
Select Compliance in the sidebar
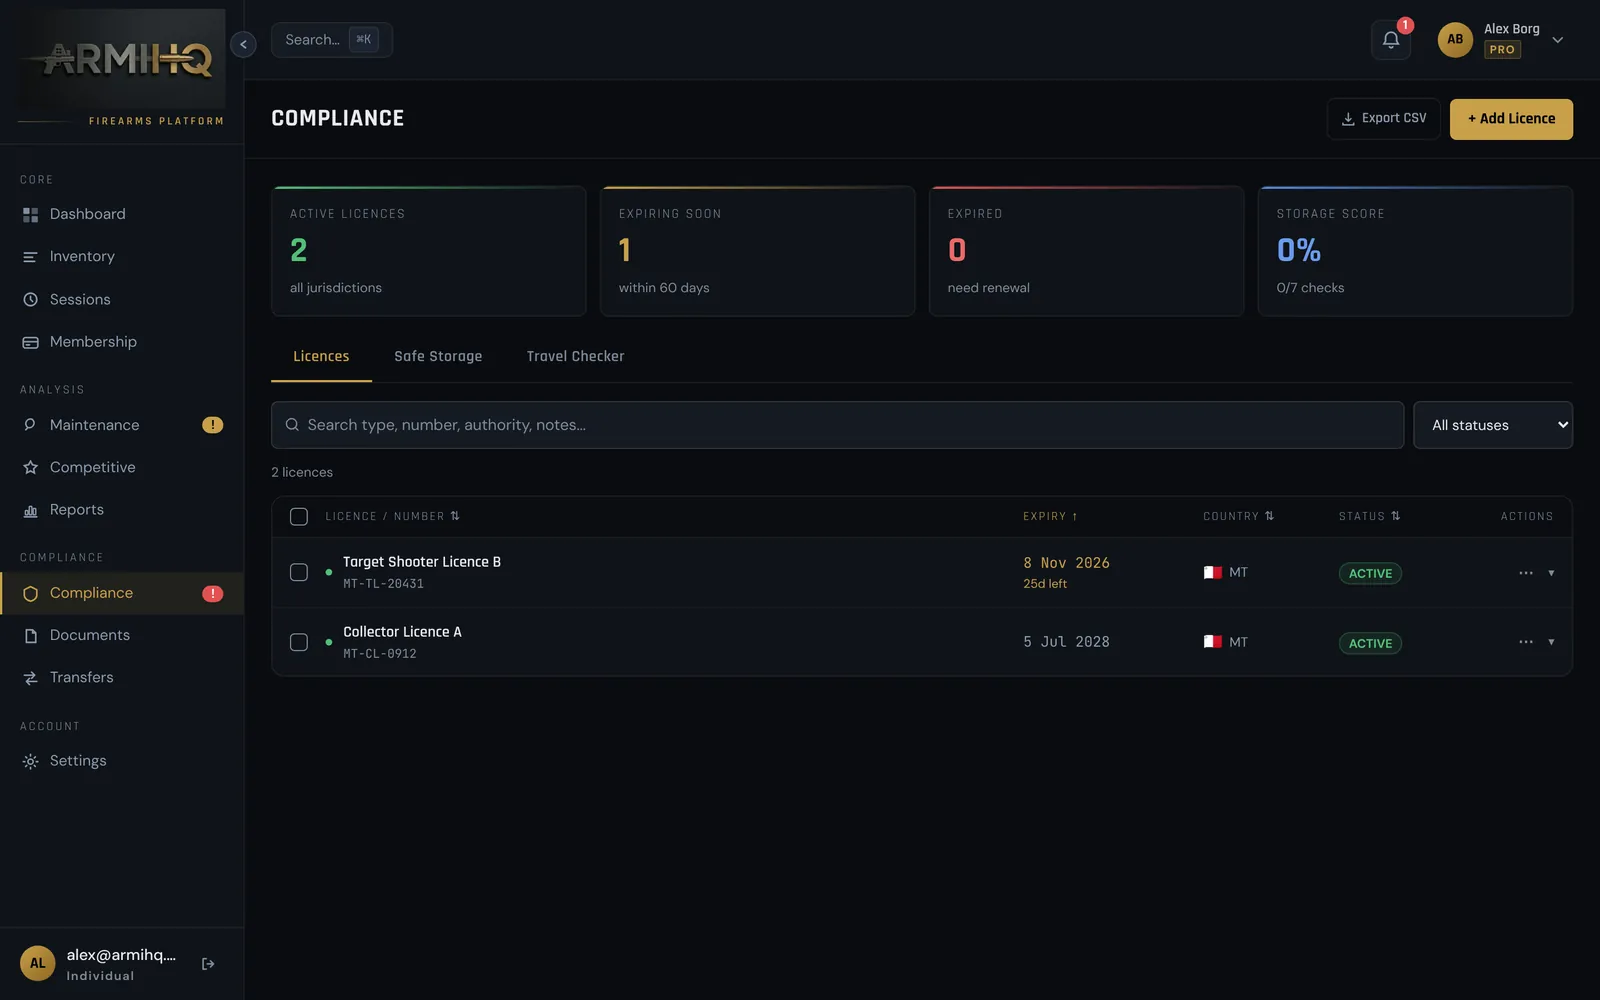(x=121, y=594)
